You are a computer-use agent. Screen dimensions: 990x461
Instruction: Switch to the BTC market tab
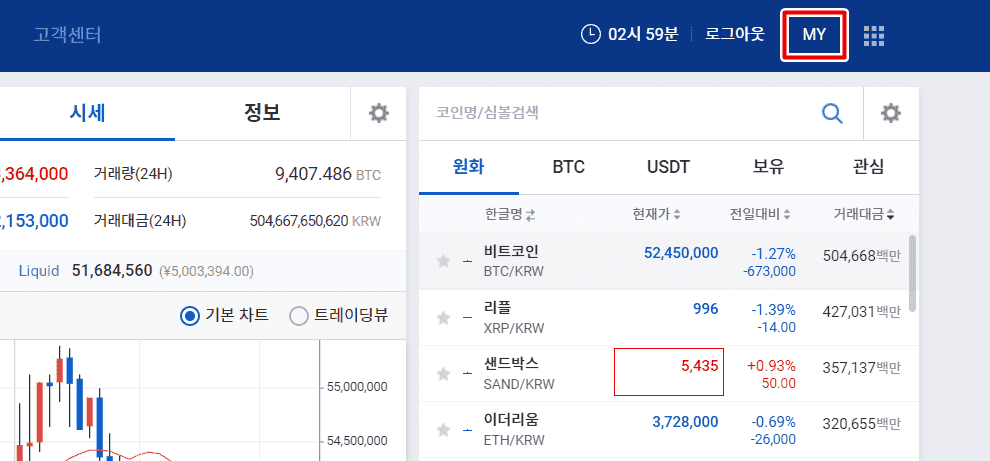(x=568, y=167)
